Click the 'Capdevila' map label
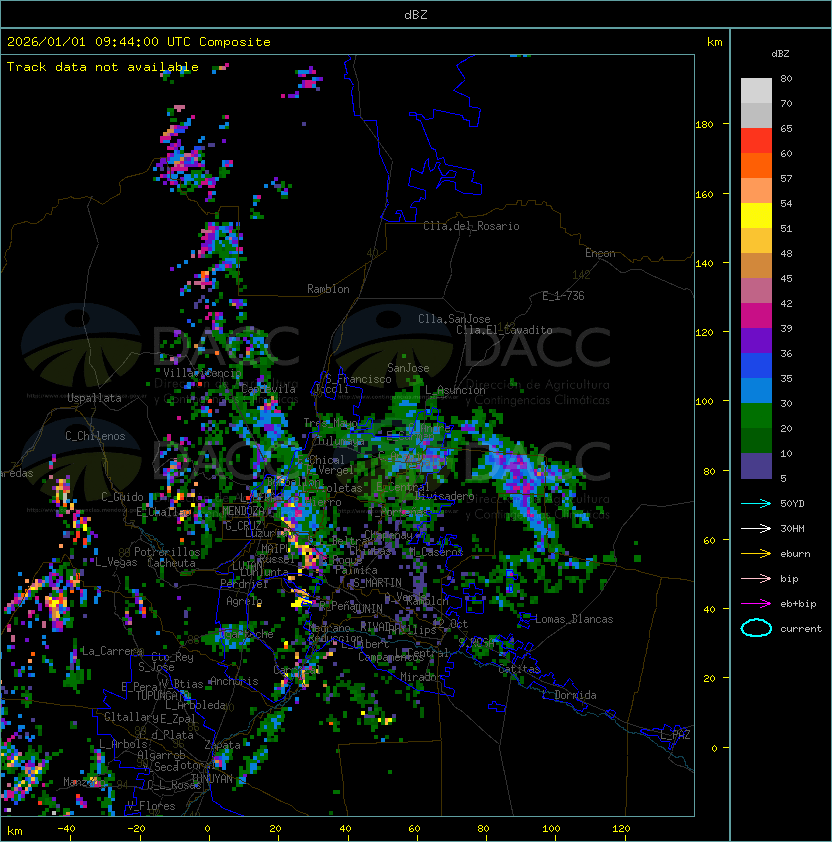This screenshot has width=832, height=842. (268, 389)
